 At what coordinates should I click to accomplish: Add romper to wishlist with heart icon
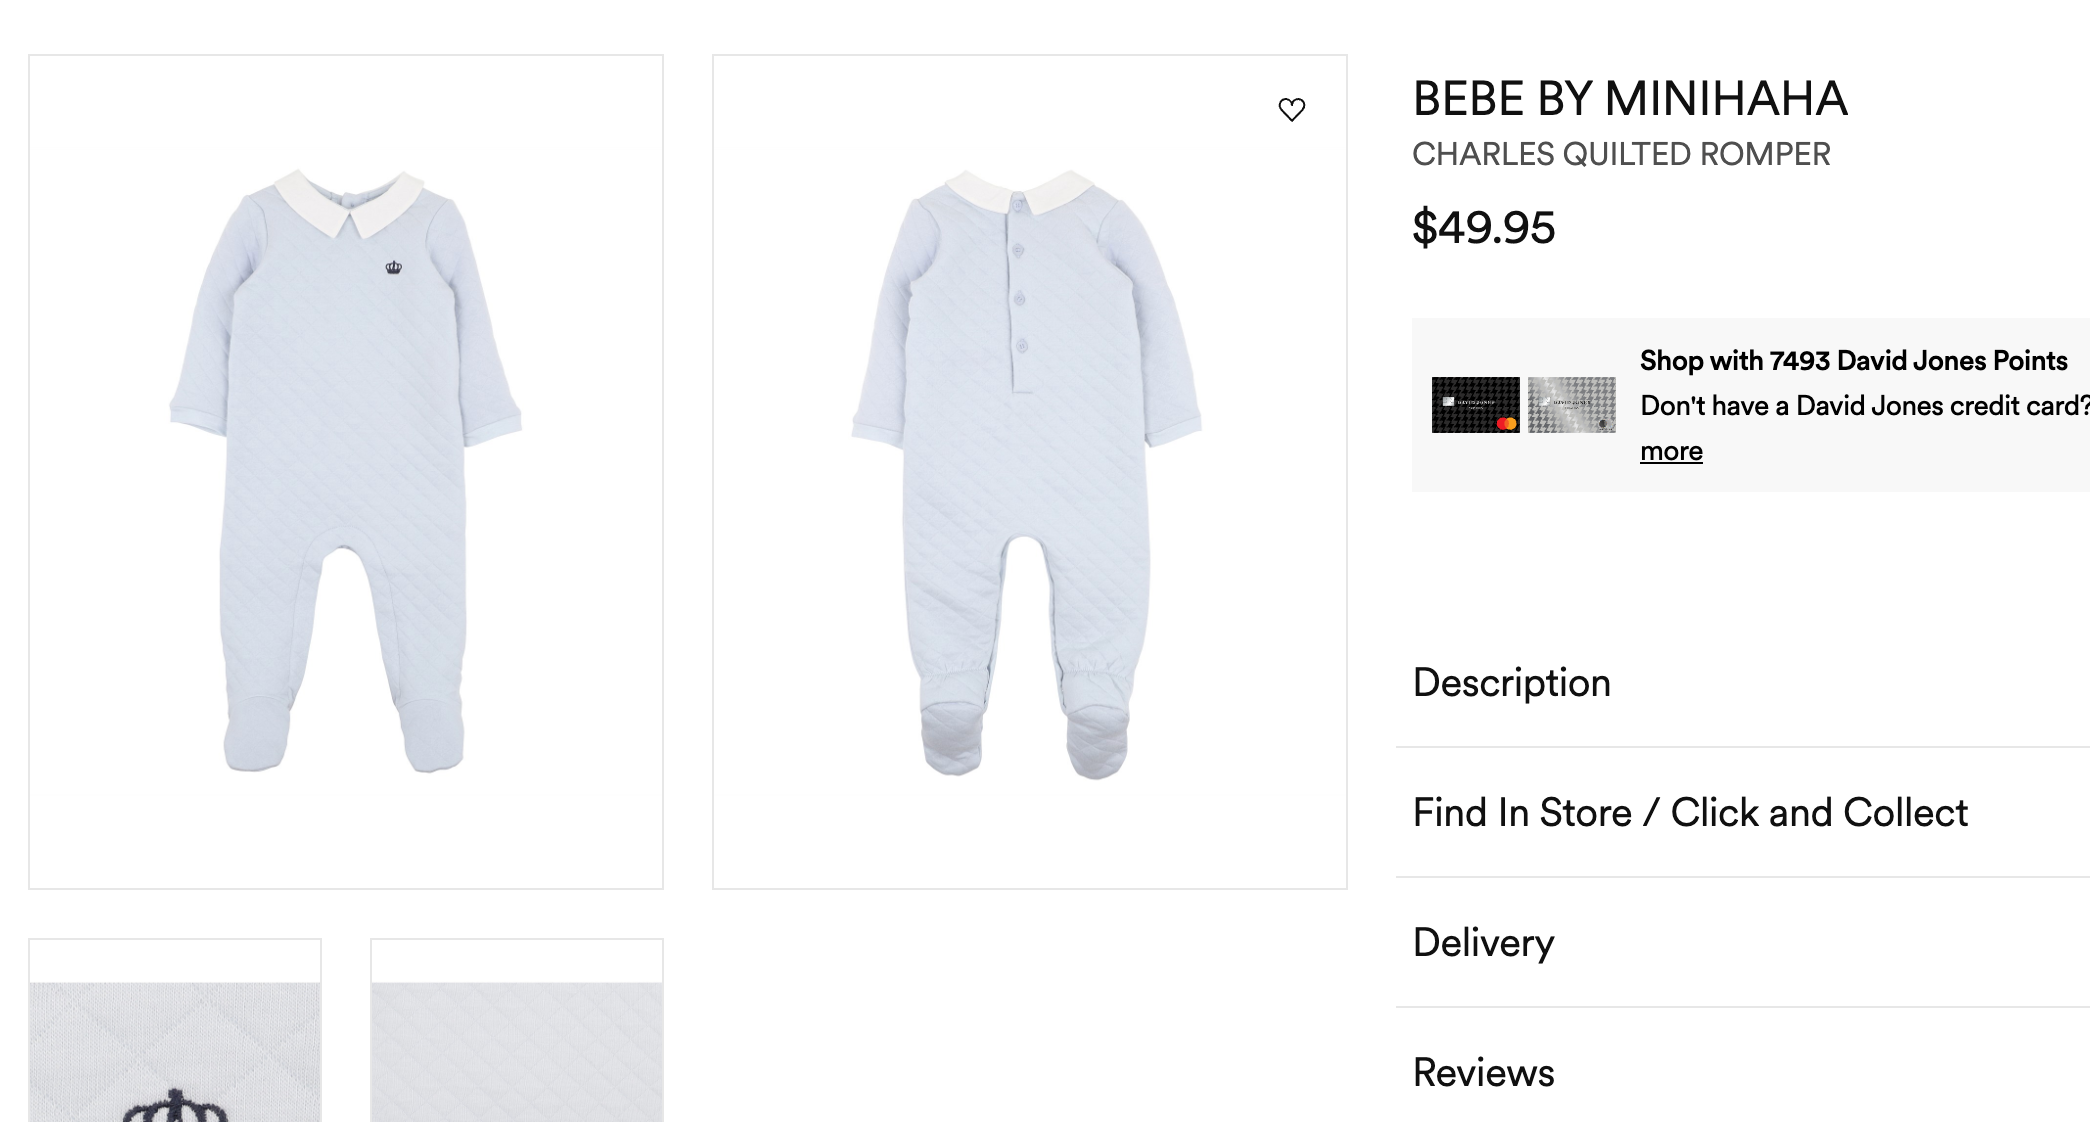pyautogui.click(x=1292, y=109)
